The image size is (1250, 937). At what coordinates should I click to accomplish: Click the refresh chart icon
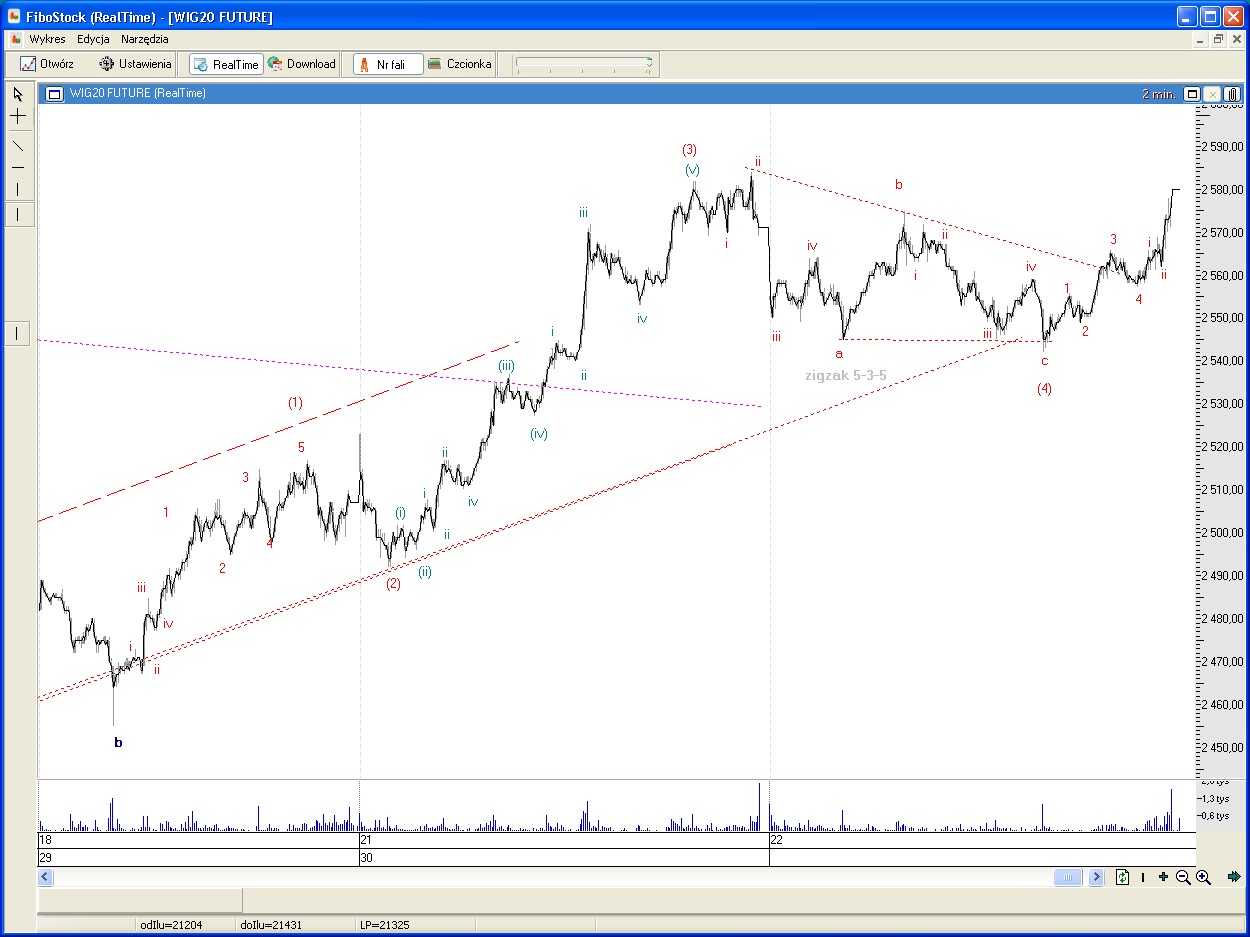(1123, 877)
